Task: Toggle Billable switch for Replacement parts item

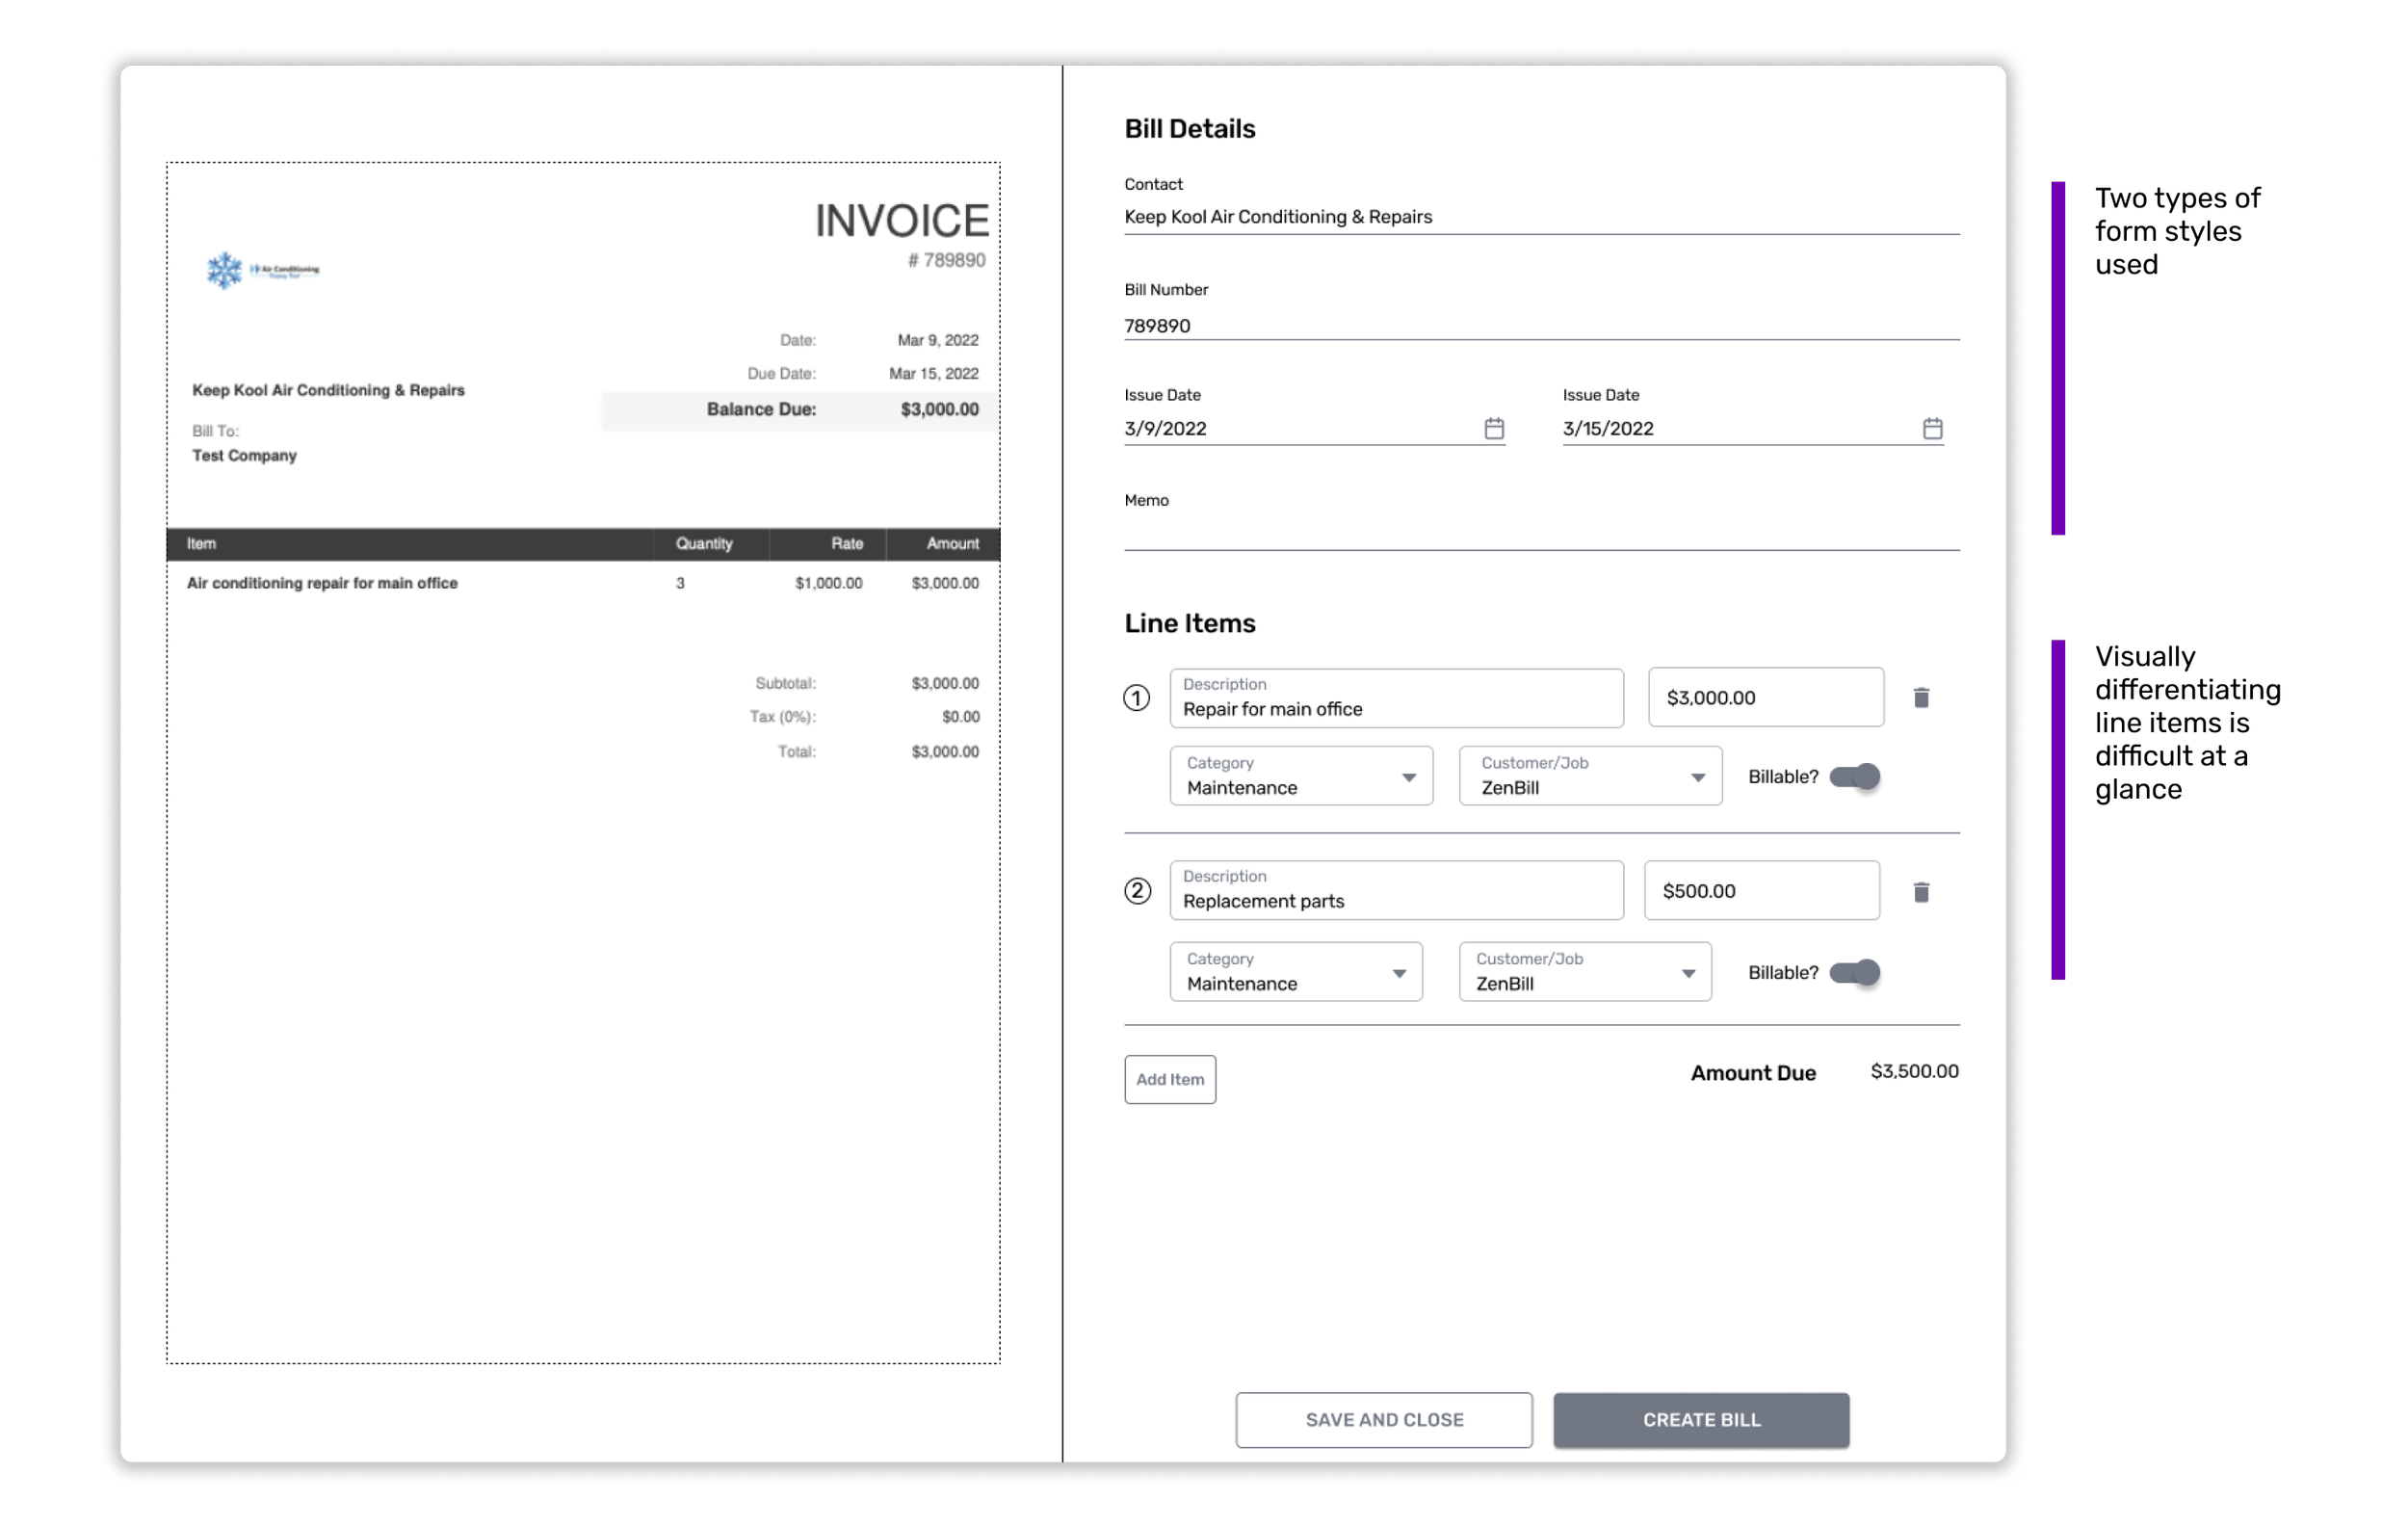Action: pos(1855,973)
